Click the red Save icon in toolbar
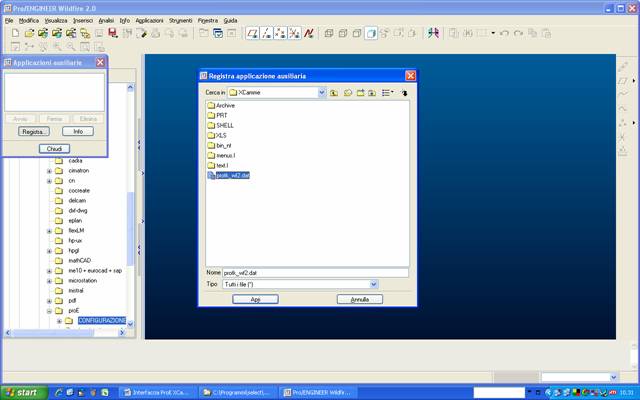The width and height of the screenshot is (640, 400). pyautogui.click(x=113, y=33)
